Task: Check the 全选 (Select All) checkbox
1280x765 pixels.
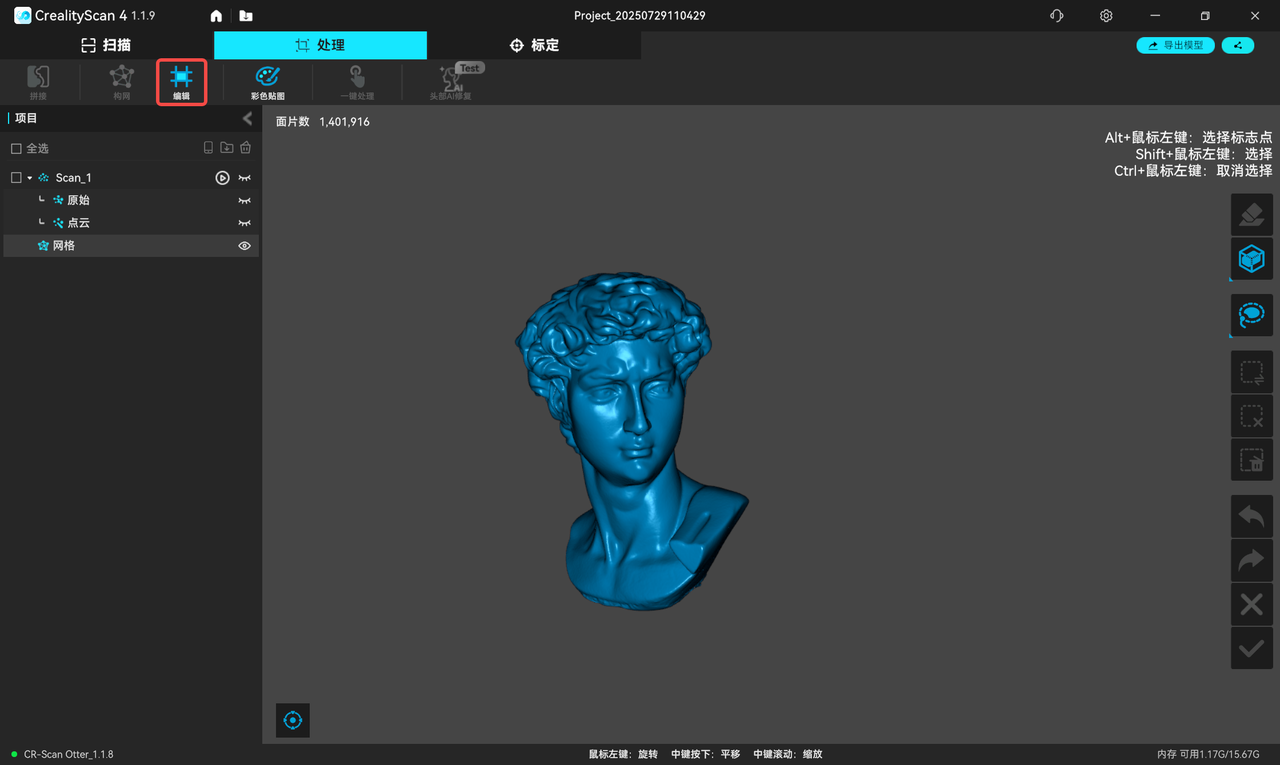Action: [16, 148]
